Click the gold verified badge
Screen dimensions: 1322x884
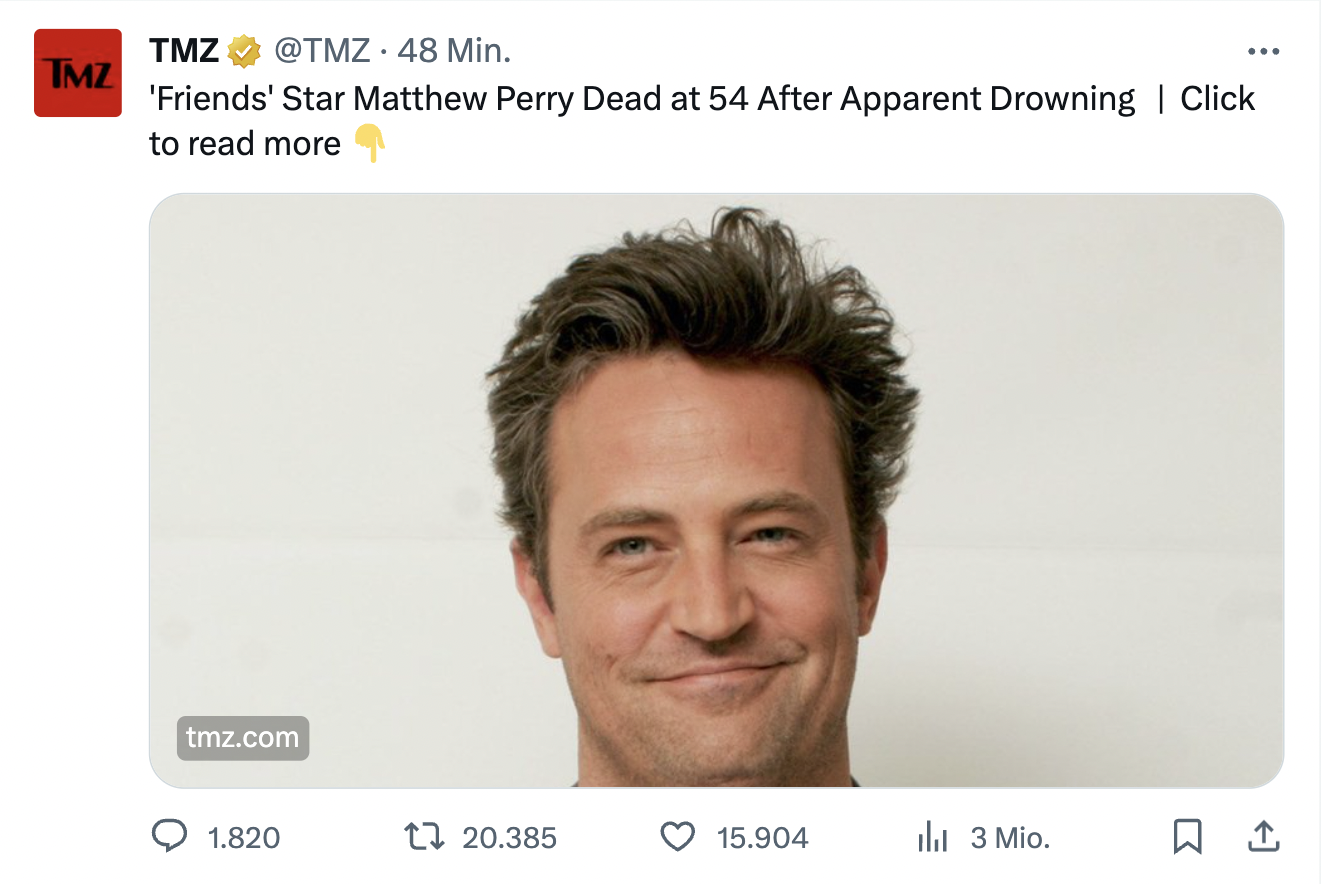[x=245, y=51]
